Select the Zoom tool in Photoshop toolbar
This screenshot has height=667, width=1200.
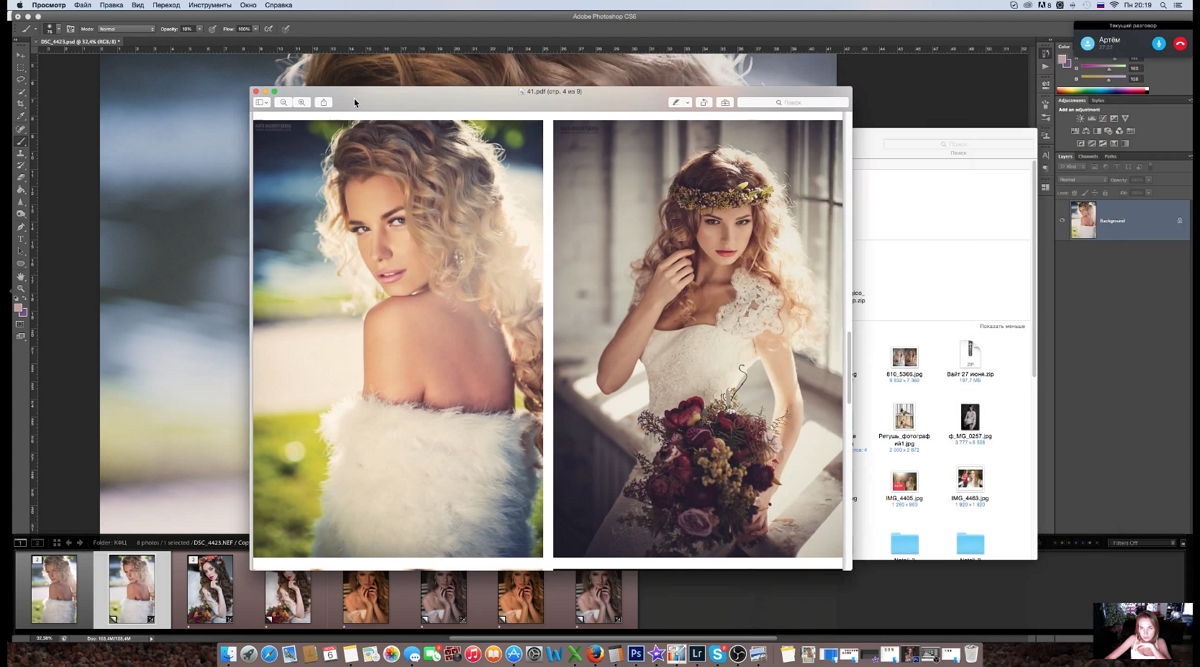[x=21, y=287]
